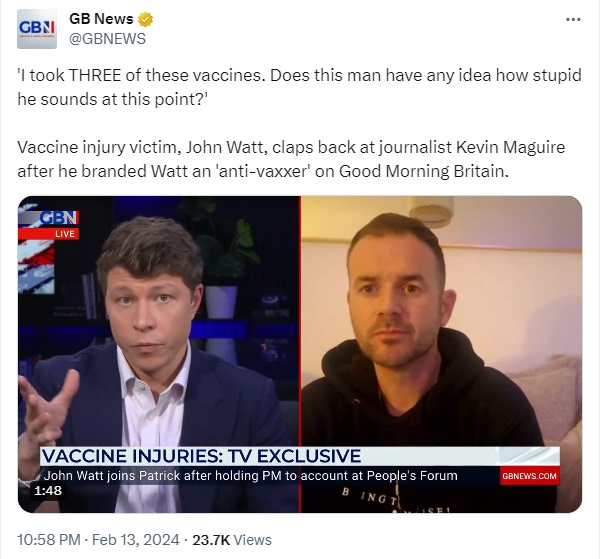Image resolution: width=602 pixels, height=559 pixels.
Task: Click the right video panel with guest
Action: tap(442, 354)
